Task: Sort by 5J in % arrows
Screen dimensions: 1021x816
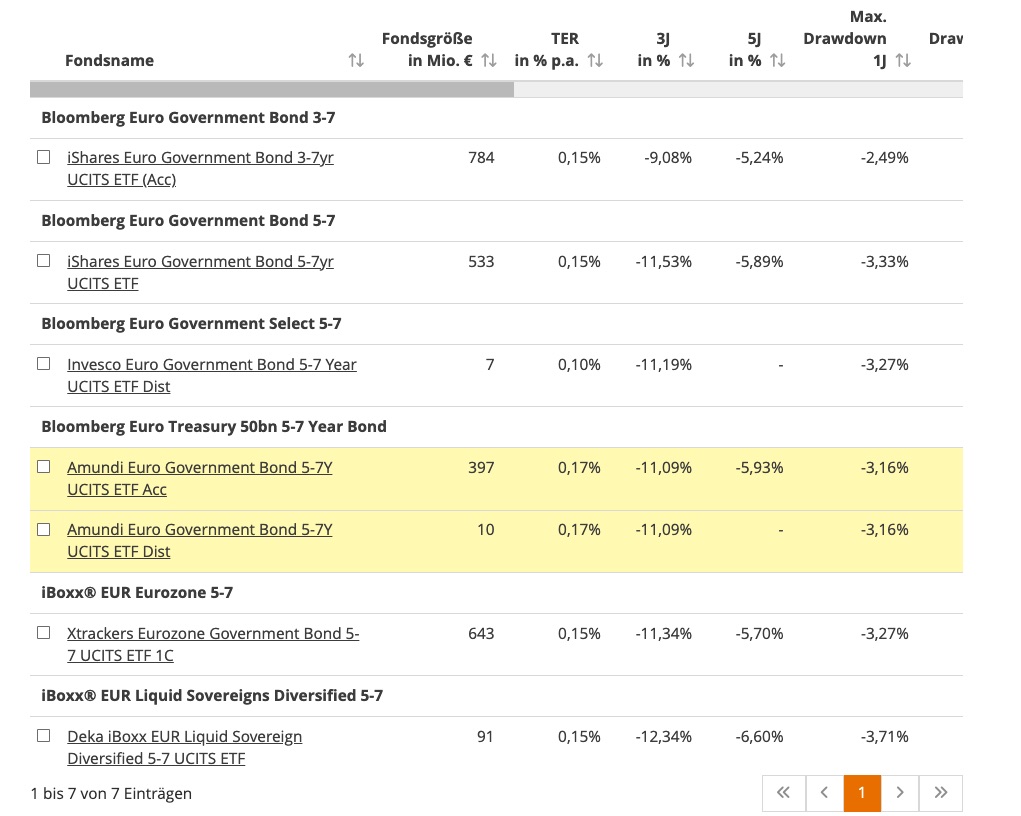Action: 777,61
